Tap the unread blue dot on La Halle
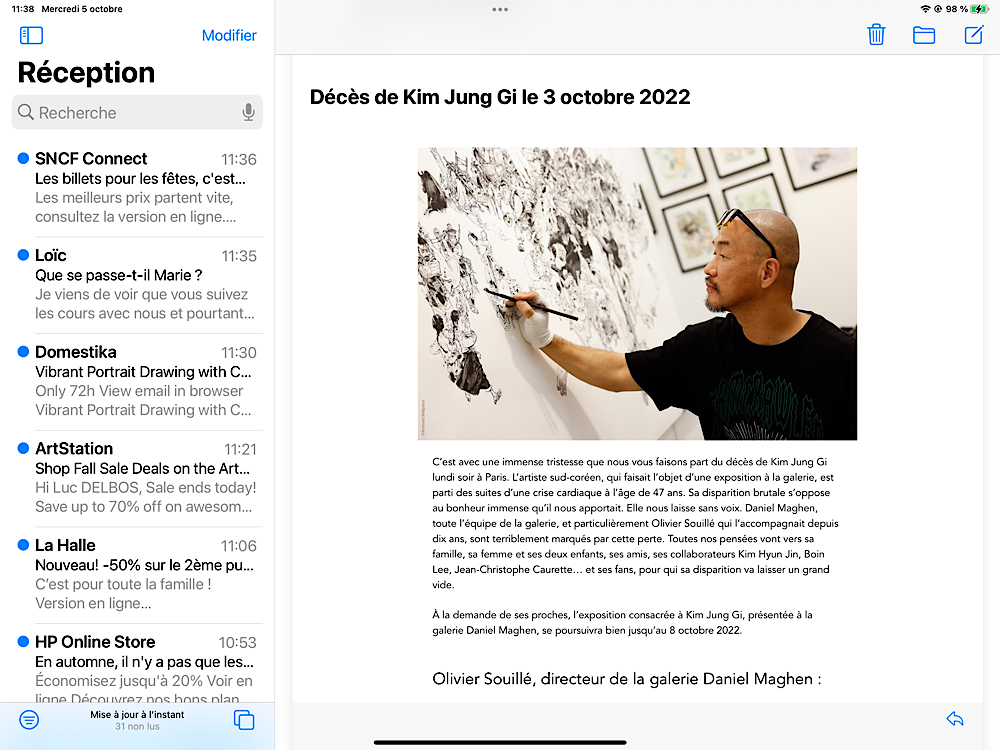This screenshot has width=1000, height=750. (23, 545)
